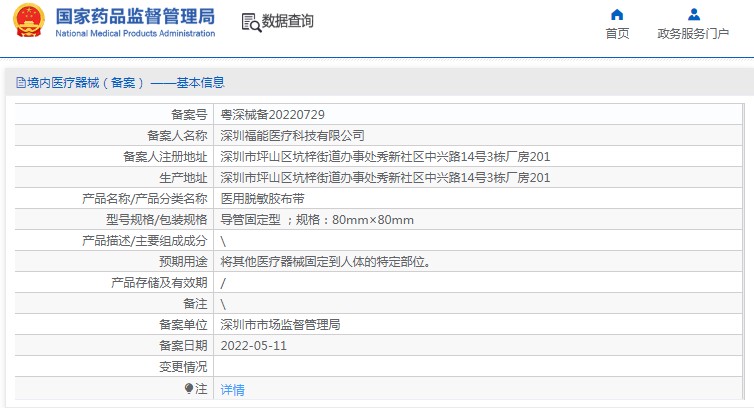Click the 境内医疗器械（备案） heading
The image size is (754, 408).
[86, 83]
